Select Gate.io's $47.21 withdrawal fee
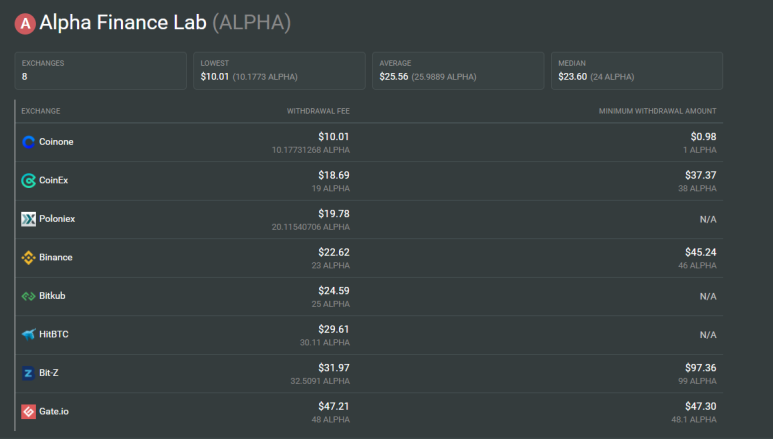The width and height of the screenshot is (773, 439). click(334, 406)
